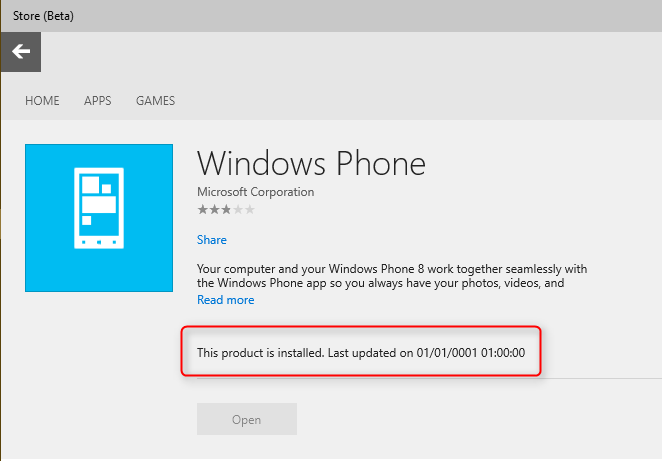Click the star rating for Windows Phone
This screenshot has width=662, height=461.
(x=226, y=209)
